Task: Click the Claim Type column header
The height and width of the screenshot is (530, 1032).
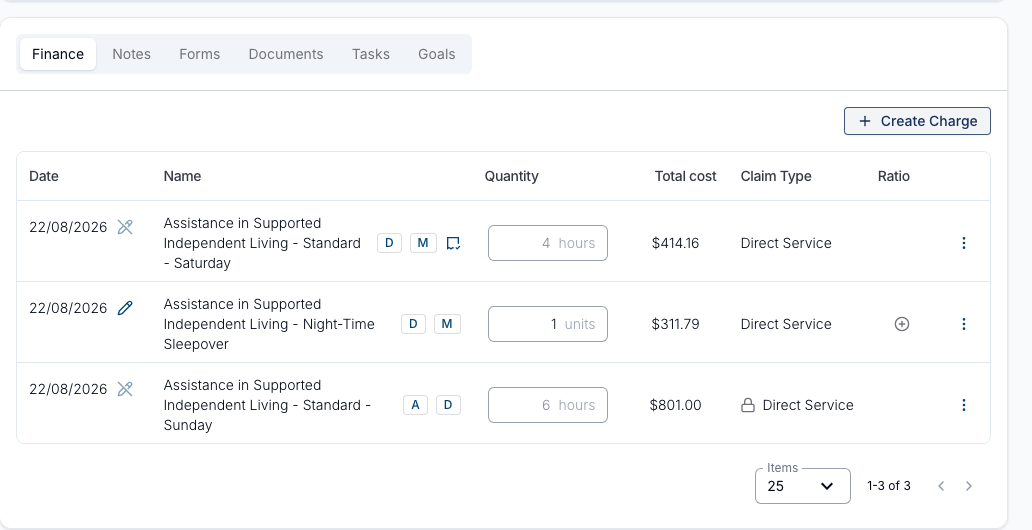Action: (x=776, y=176)
